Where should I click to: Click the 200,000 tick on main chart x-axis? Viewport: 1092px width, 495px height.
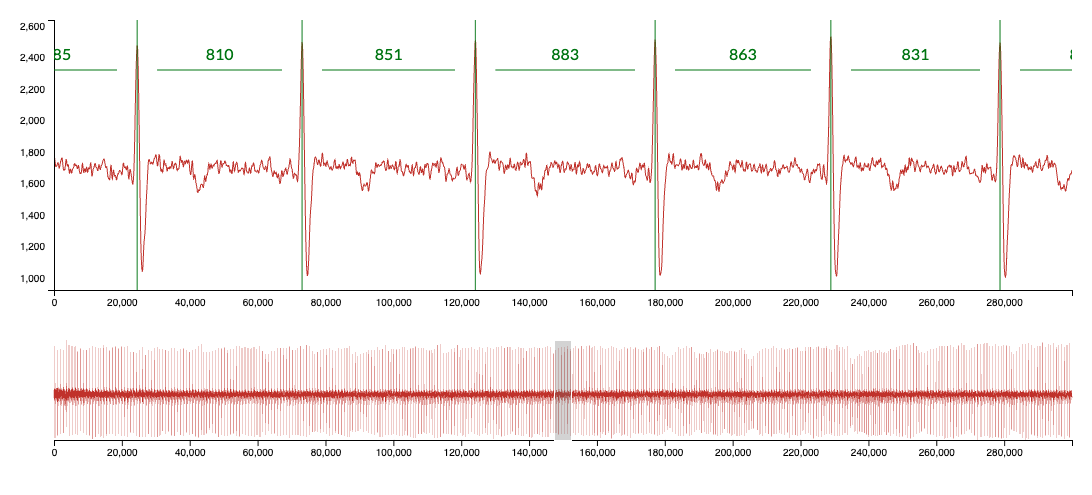tap(733, 302)
